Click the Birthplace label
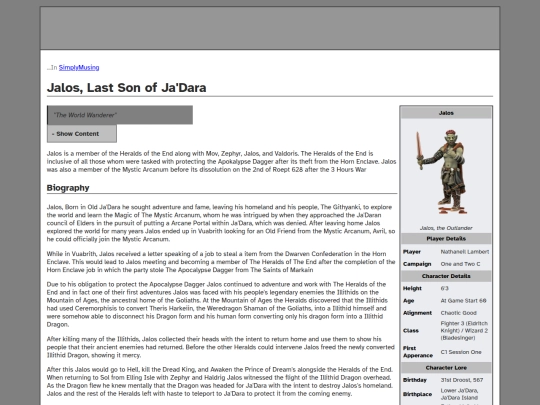Viewport: 540px width, 405px height. point(417,394)
